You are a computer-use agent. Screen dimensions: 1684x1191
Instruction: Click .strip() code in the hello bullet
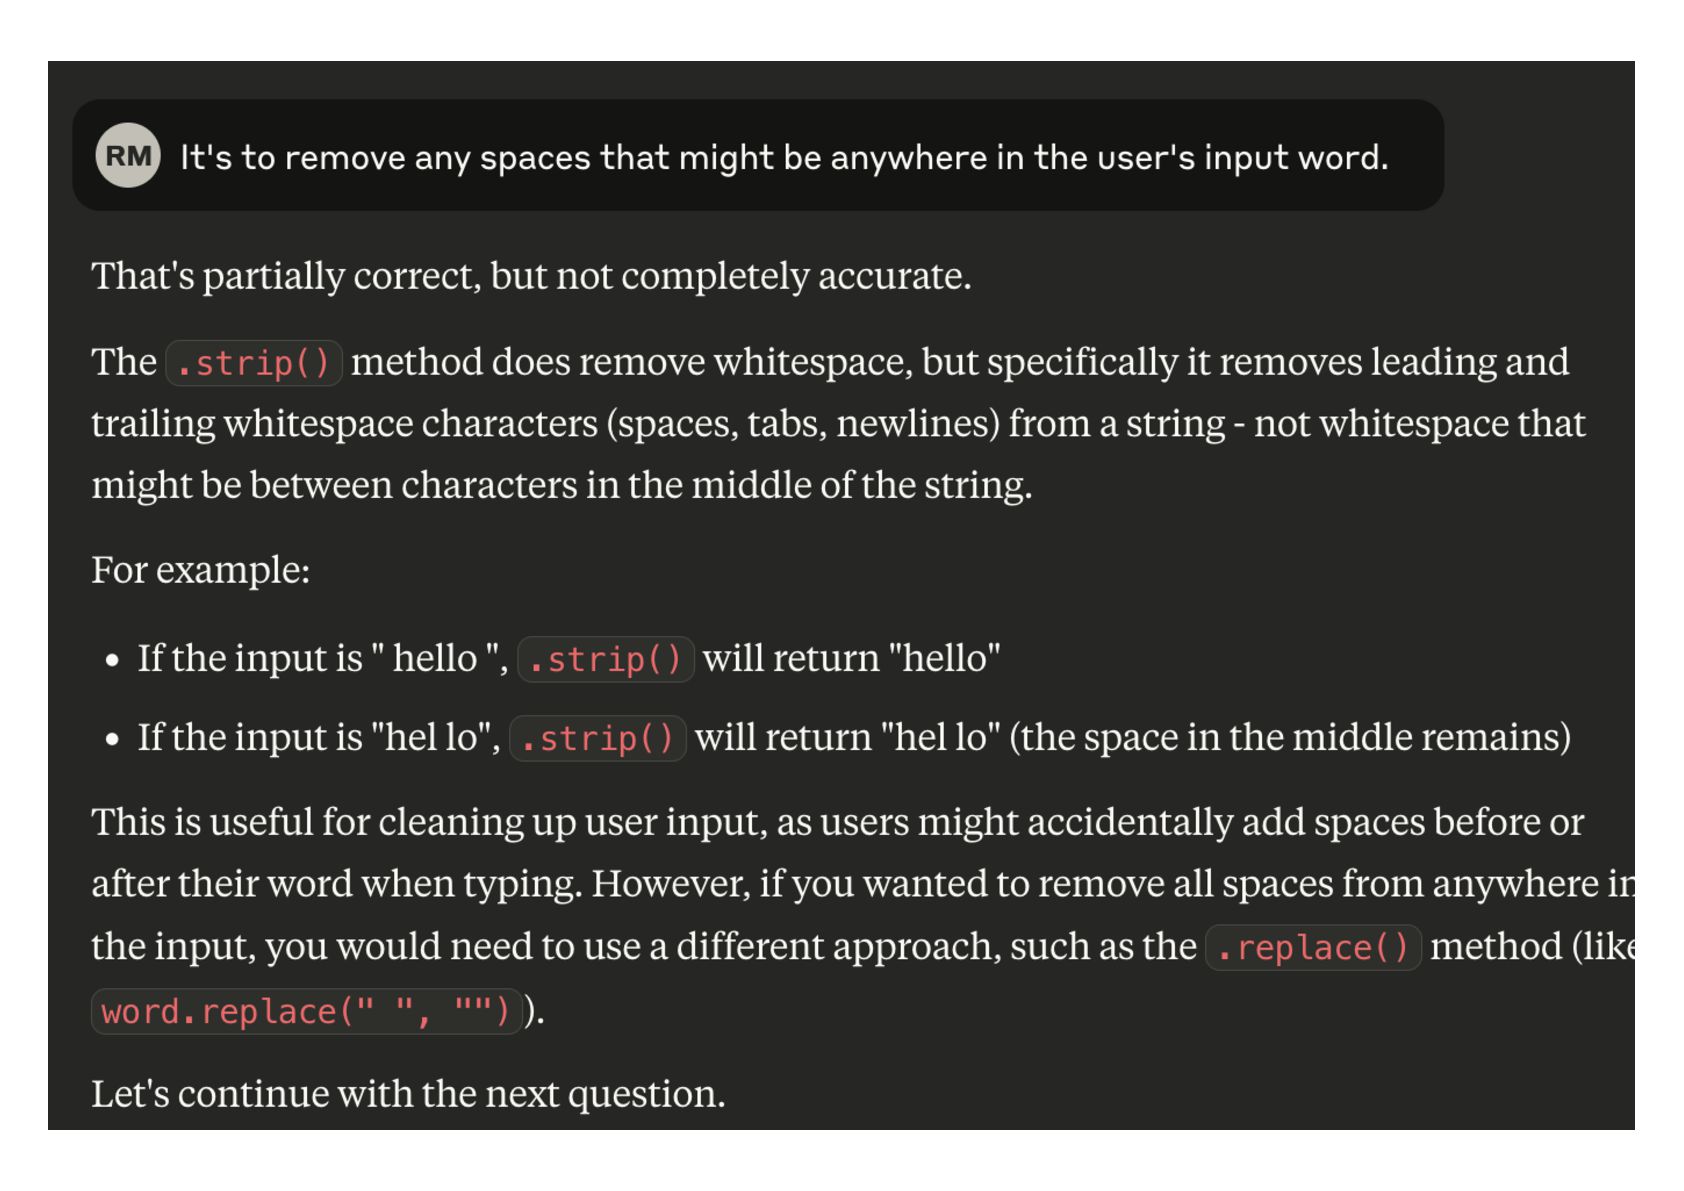pyautogui.click(x=606, y=659)
